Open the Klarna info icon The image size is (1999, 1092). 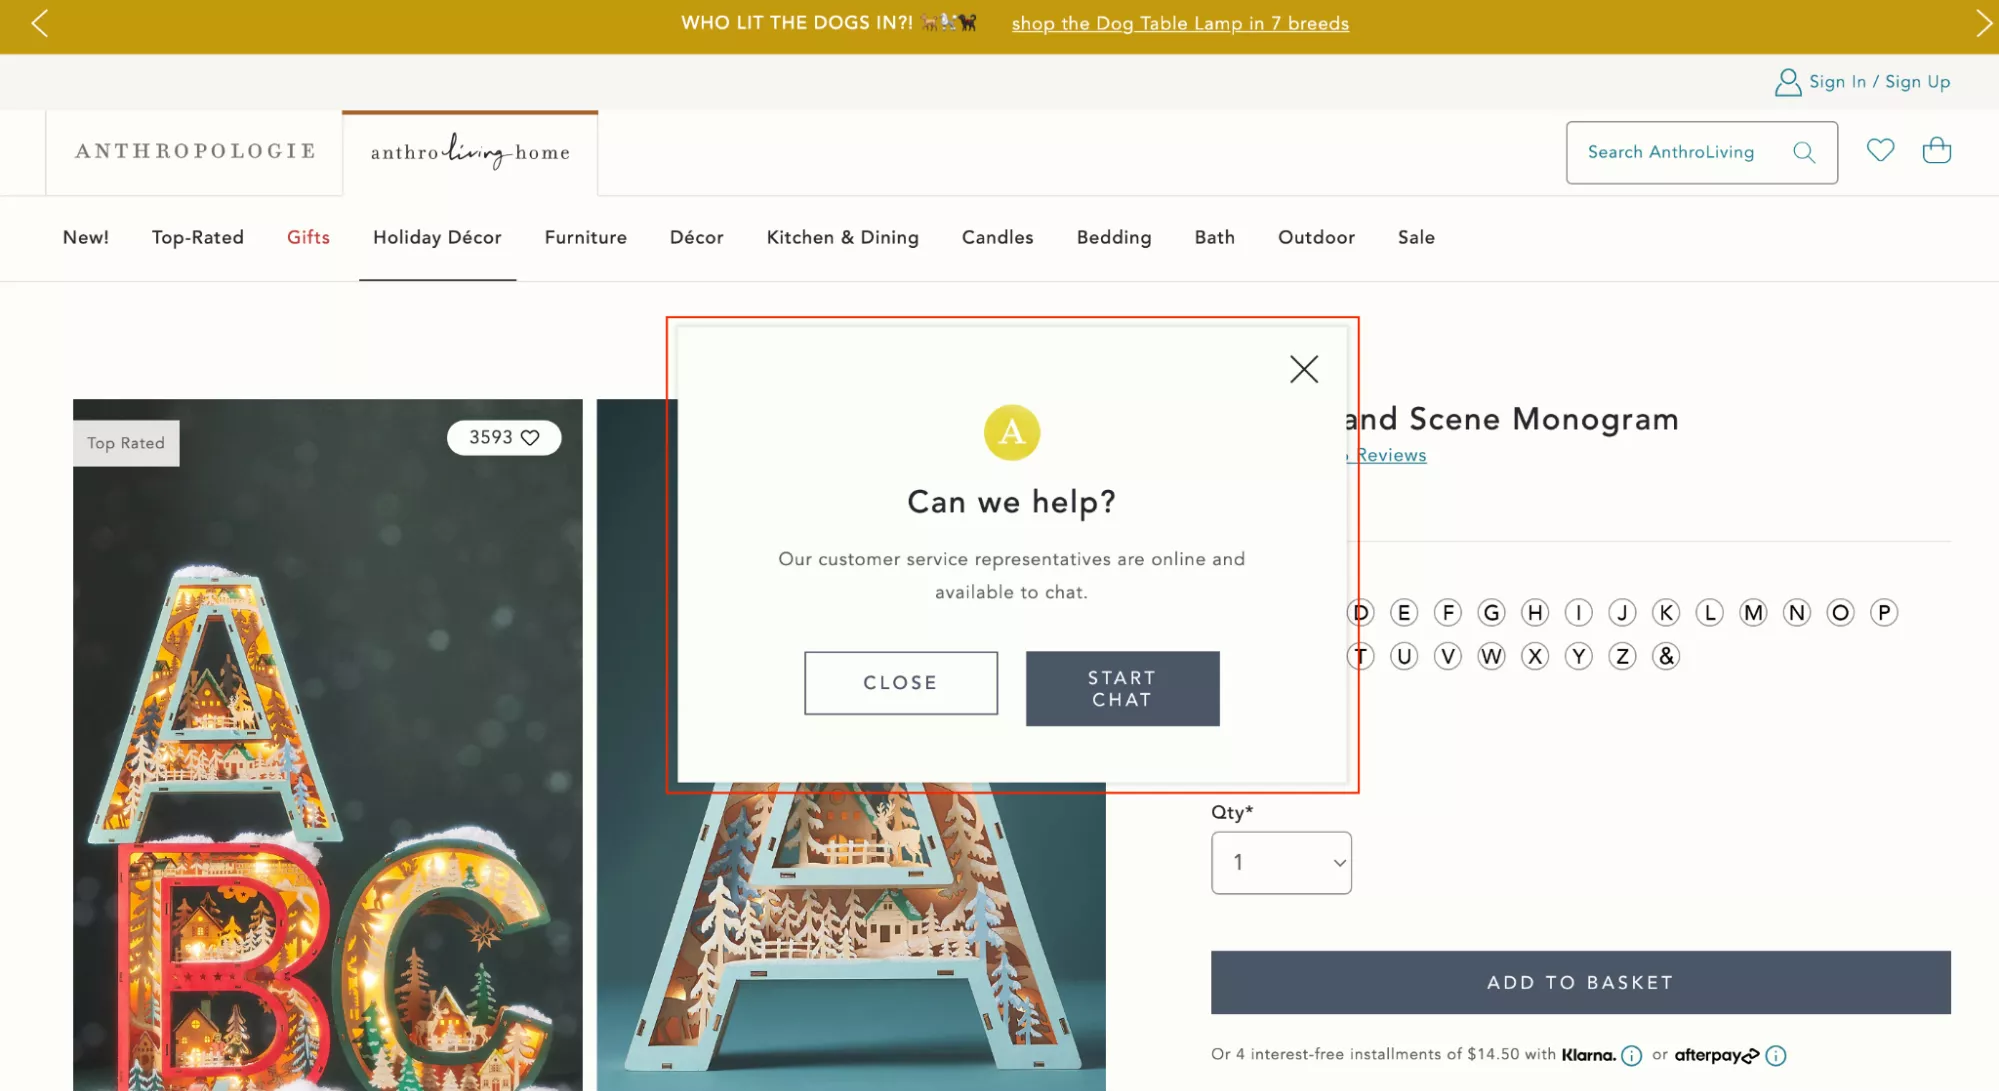1631,1055
